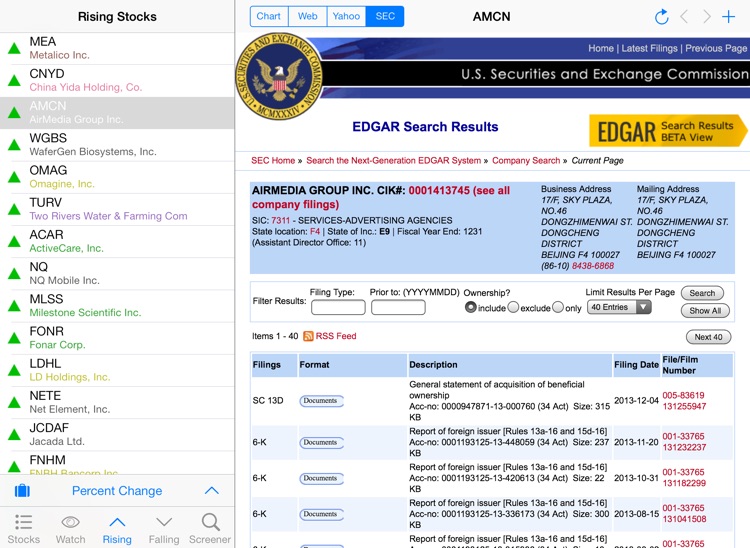Click the green up arrow beside WGBS
The image size is (750, 548).
tap(14, 144)
